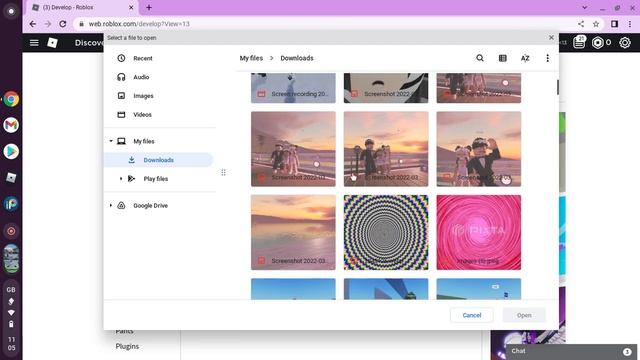Click Downloads in the breadcrumb
The width and height of the screenshot is (640, 360).
pyautogui.click(x=297, y=58)
